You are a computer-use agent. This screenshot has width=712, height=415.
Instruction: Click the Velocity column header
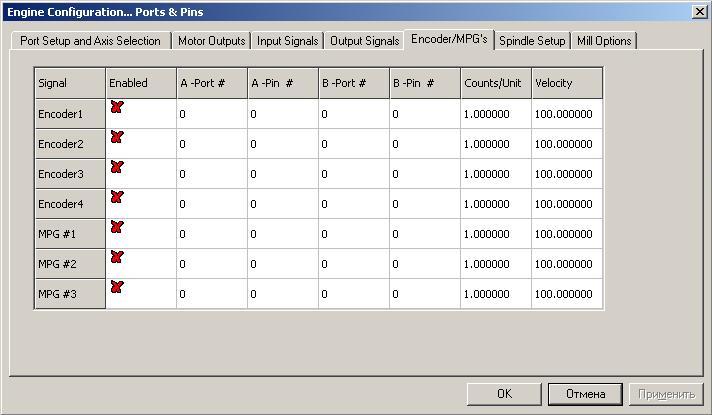567,83
